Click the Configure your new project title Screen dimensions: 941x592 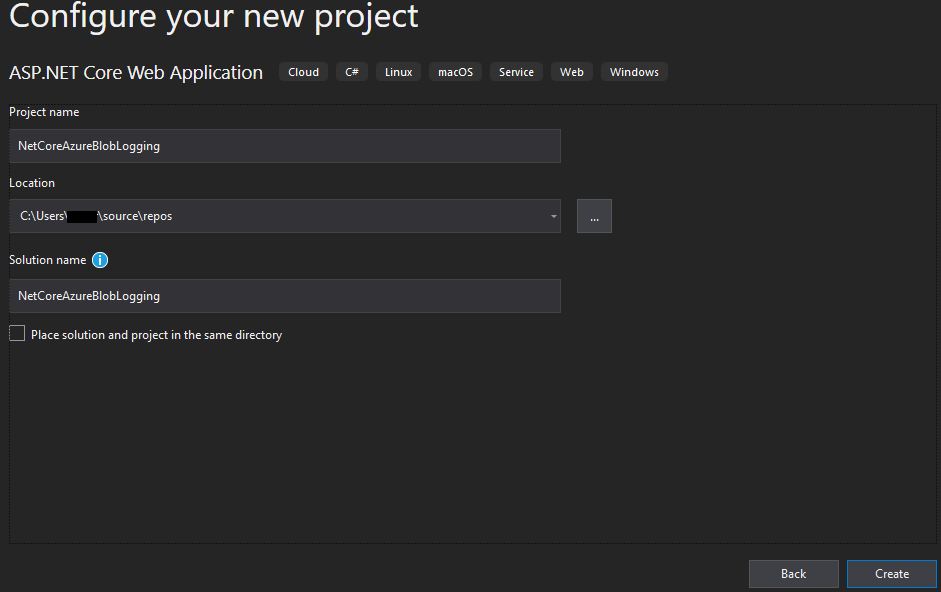[213, 17]
